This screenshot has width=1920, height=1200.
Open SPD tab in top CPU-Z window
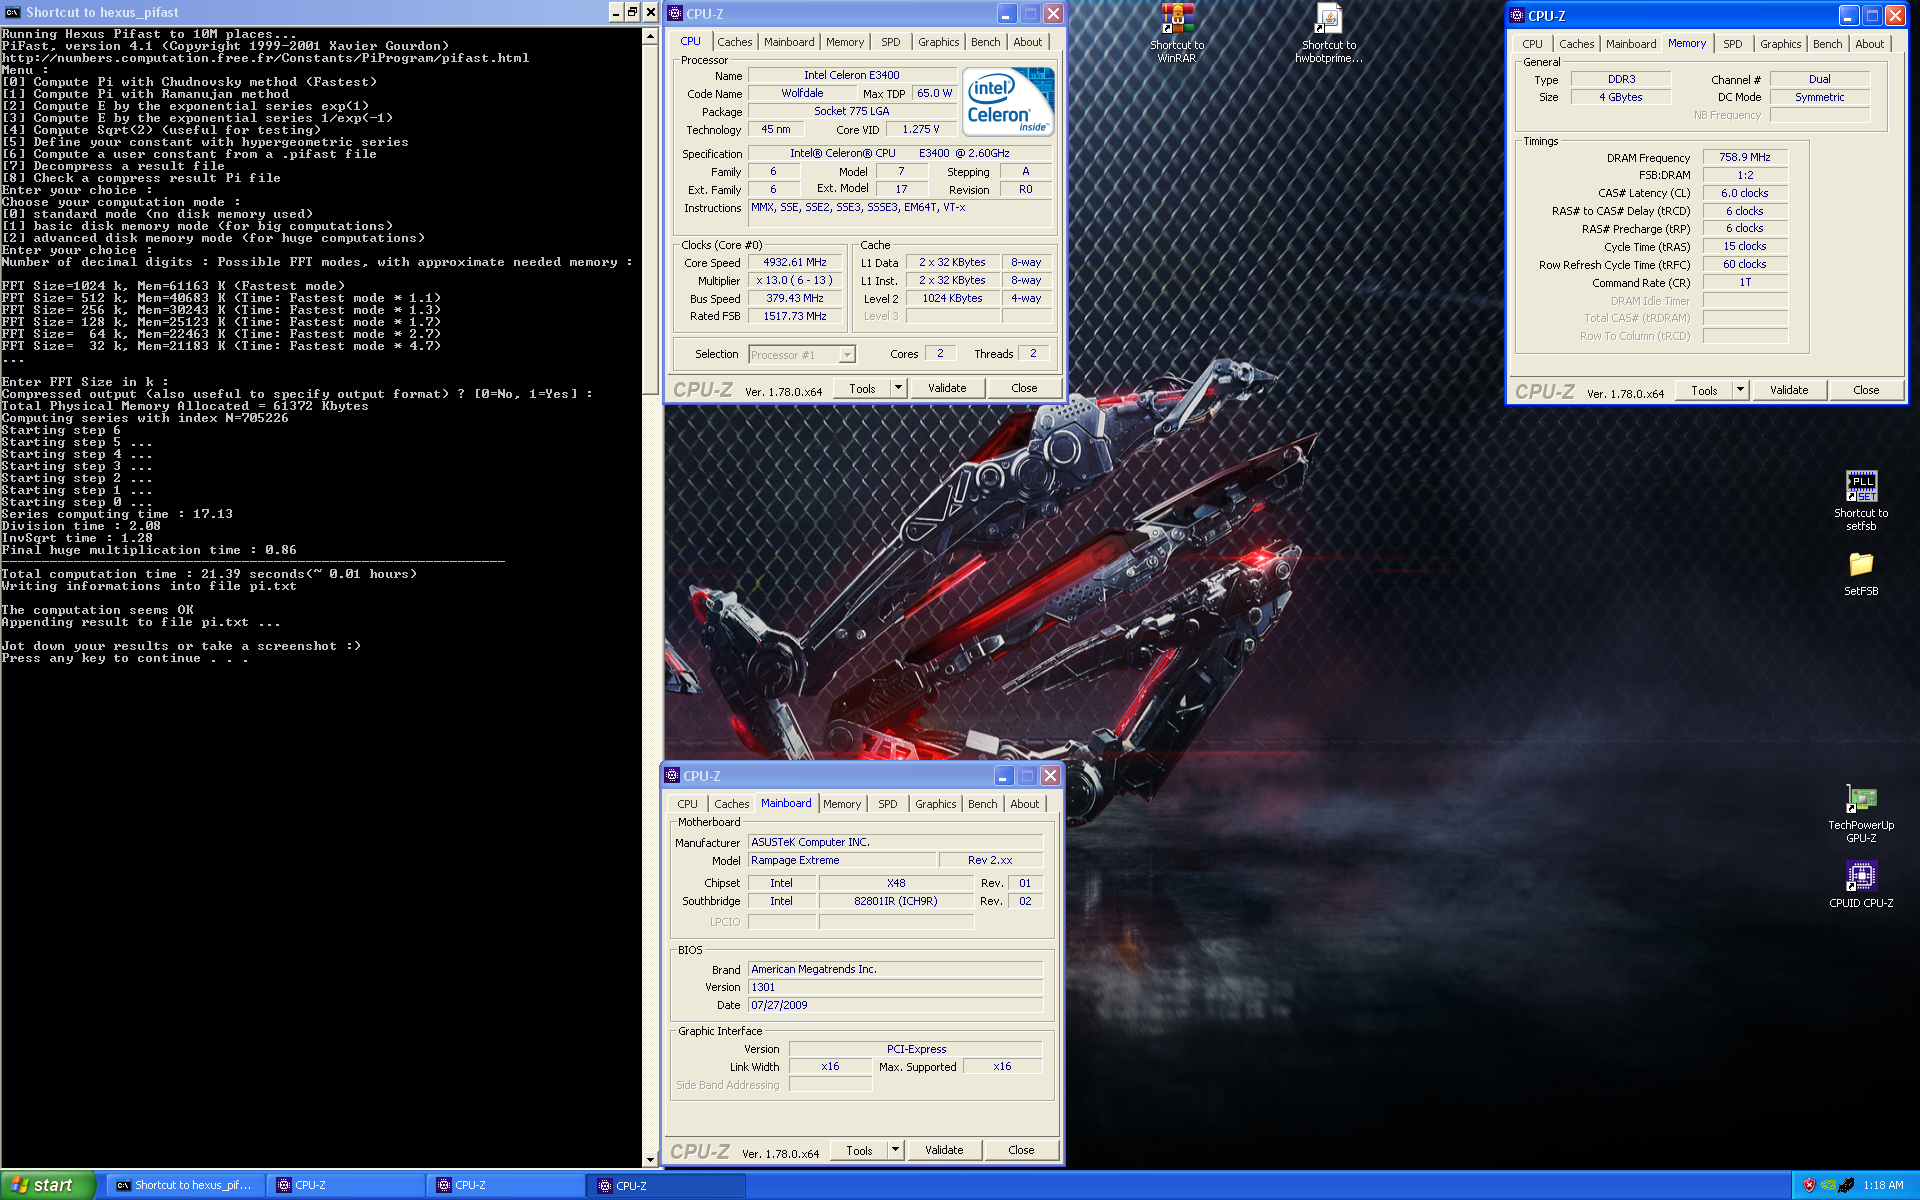tap(891, 42)
